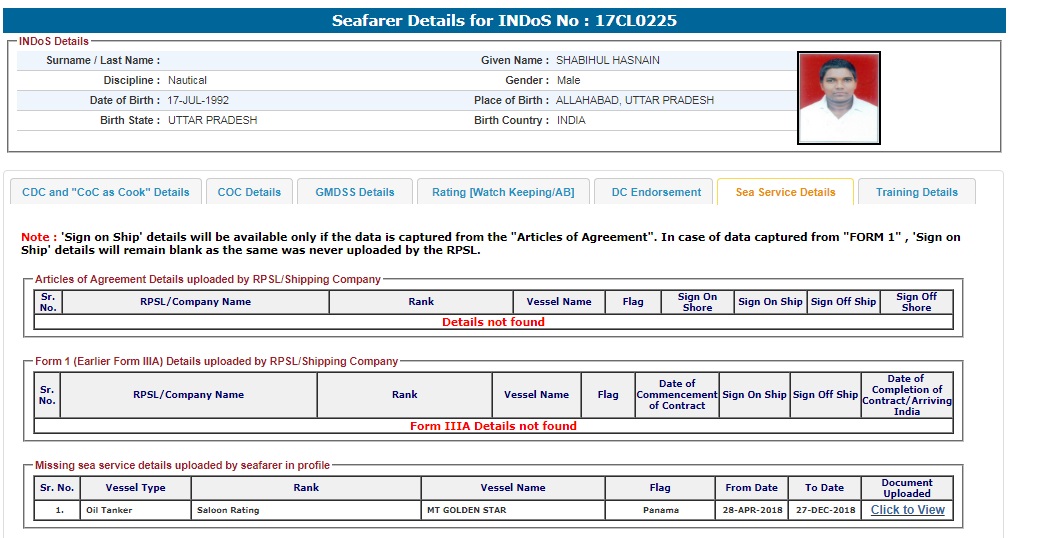Select the Saloon Rating rank cell
Viewport: 1053px width, 538px height.
[228, 510]
